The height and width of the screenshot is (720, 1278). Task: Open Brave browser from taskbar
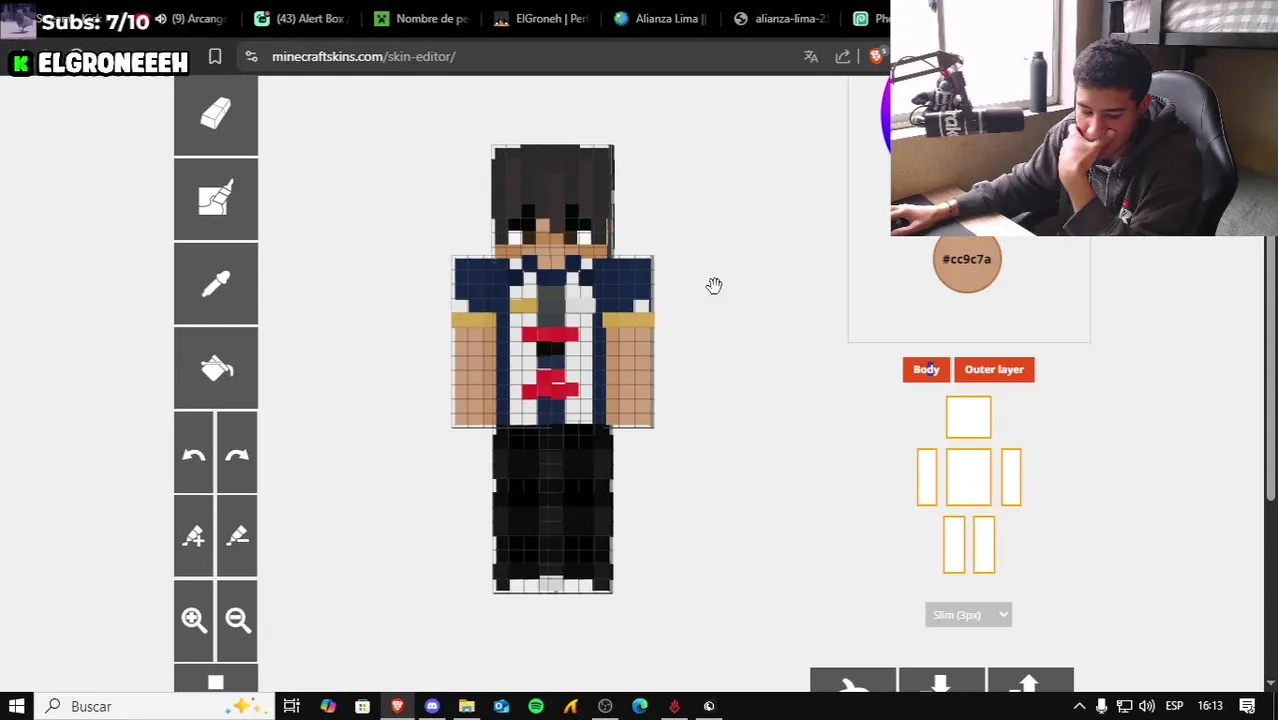point(397,706)
